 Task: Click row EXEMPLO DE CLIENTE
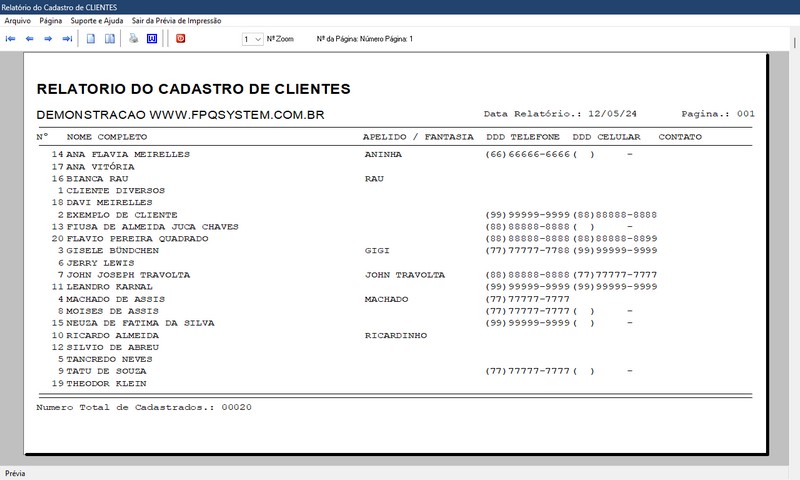point(122,215)
